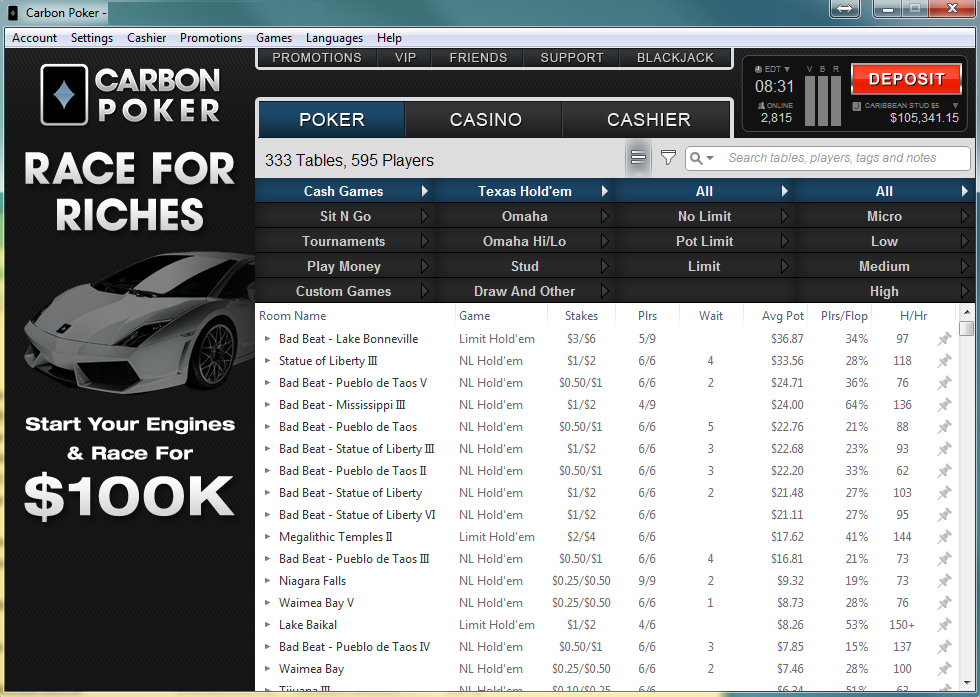
Task: Expand the Megalithic Temples II row
Action: pyautogui.click(x=267, y=537)
